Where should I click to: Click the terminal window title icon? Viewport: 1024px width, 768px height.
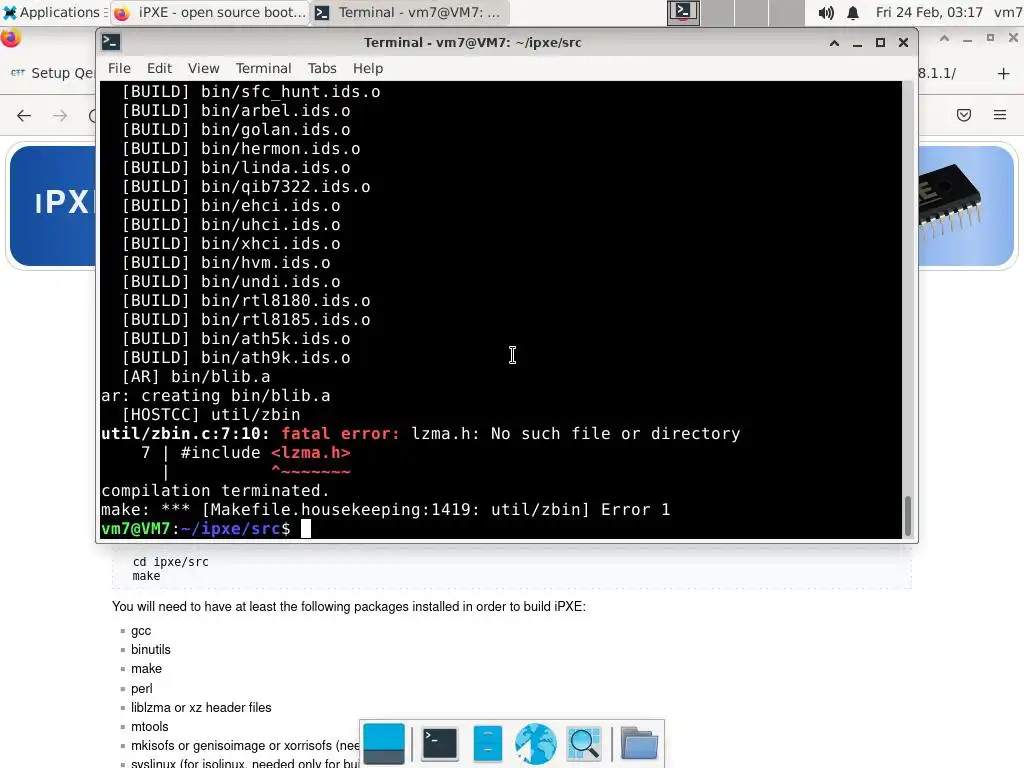(x=110, y=42)
